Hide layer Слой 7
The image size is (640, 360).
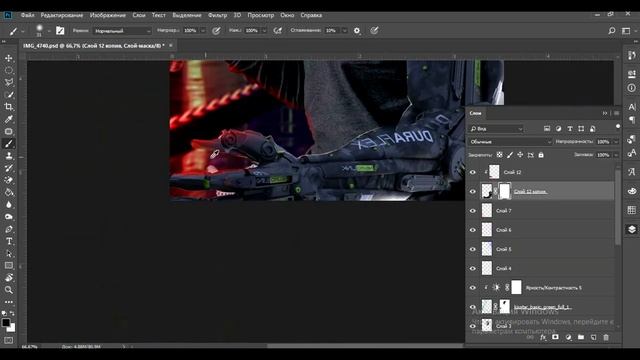[473, 211]
